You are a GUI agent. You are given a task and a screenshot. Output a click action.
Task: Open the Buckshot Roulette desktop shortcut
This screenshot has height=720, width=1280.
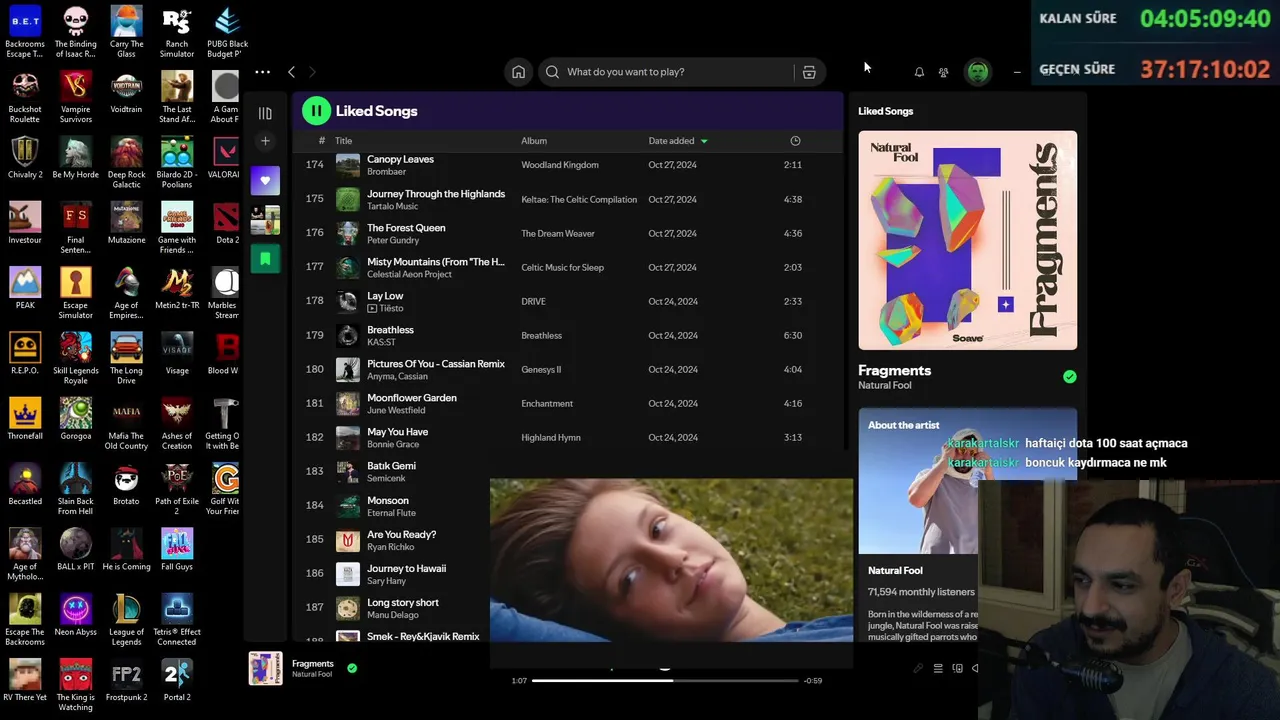pos(25,97)
